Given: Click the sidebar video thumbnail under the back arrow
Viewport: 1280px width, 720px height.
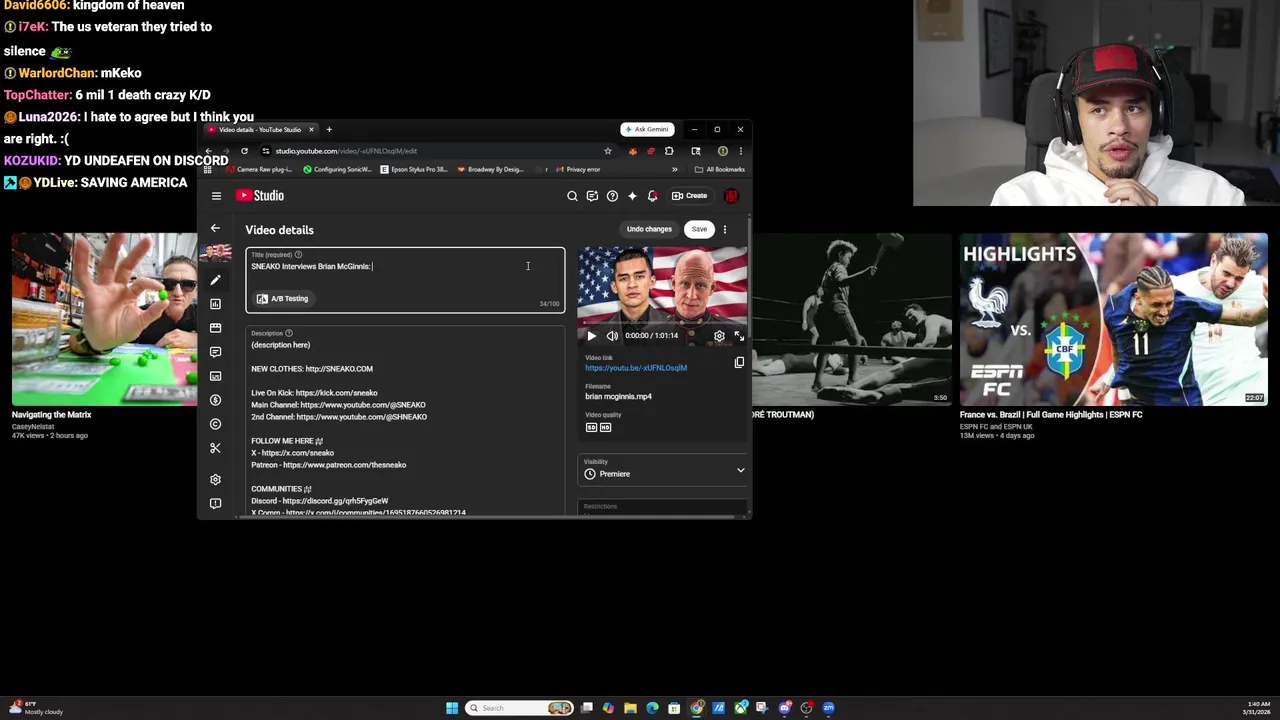Looking at the screenshot, I should click(215, 254).
